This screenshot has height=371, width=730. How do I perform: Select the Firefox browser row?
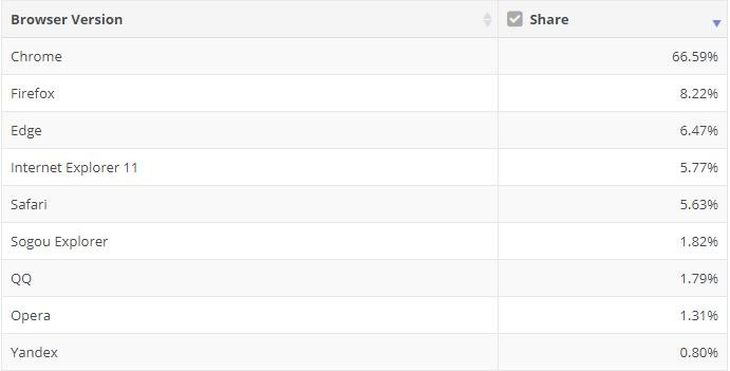[x=365, y=93]
